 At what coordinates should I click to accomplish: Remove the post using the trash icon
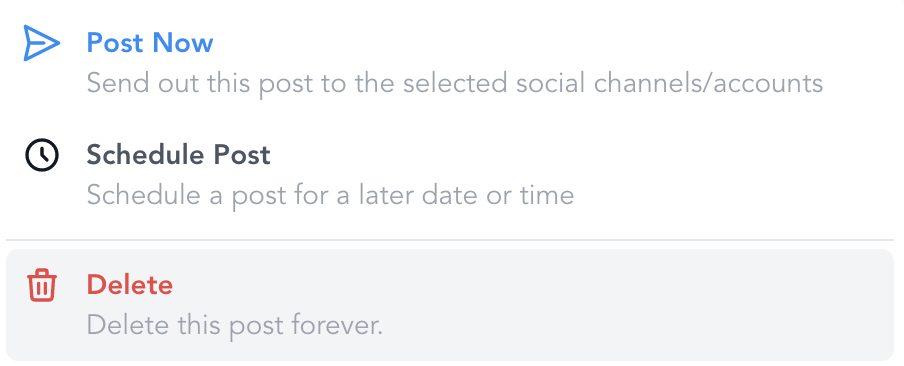click(42, 286)
